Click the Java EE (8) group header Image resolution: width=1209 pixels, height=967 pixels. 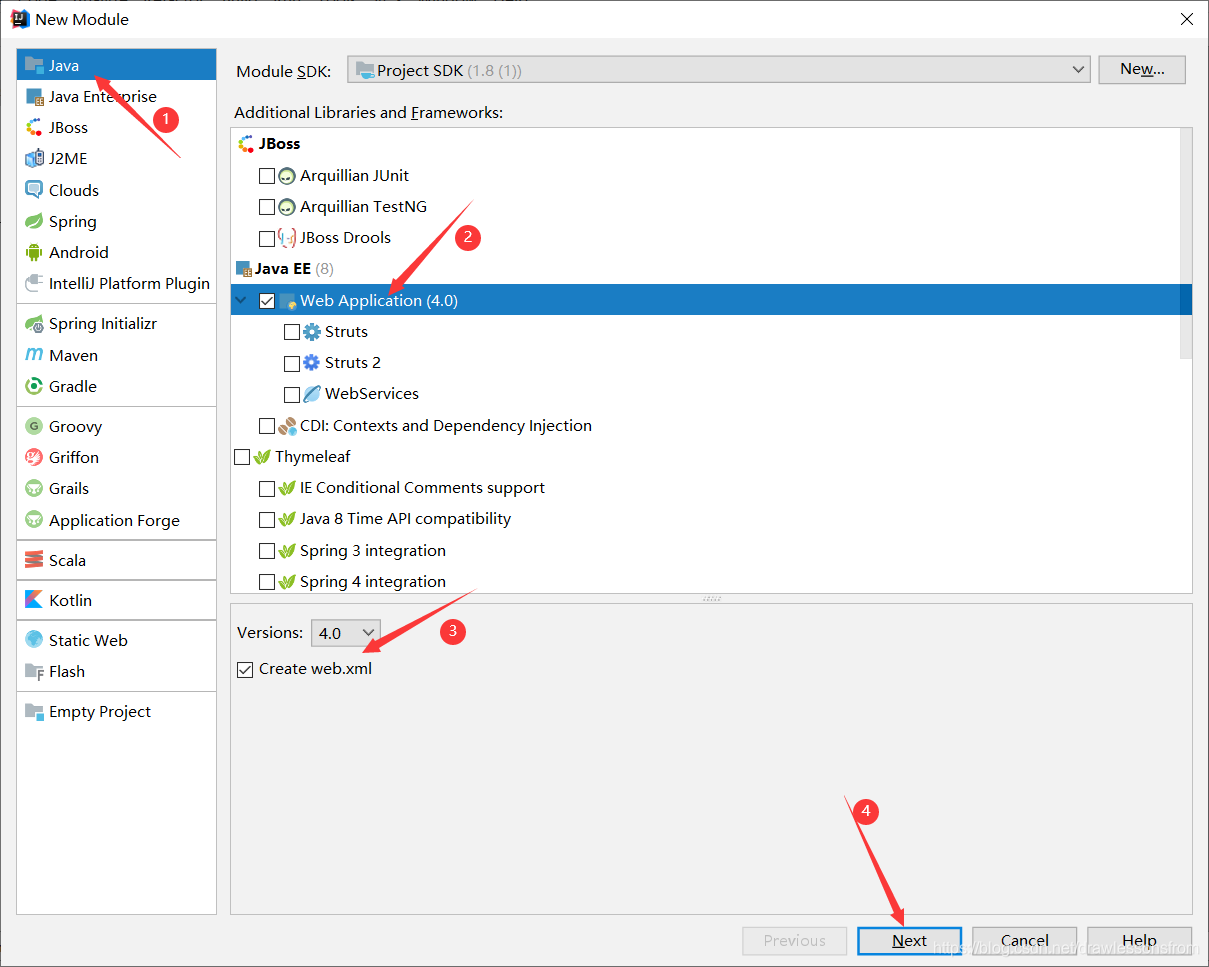click(705, 268)
